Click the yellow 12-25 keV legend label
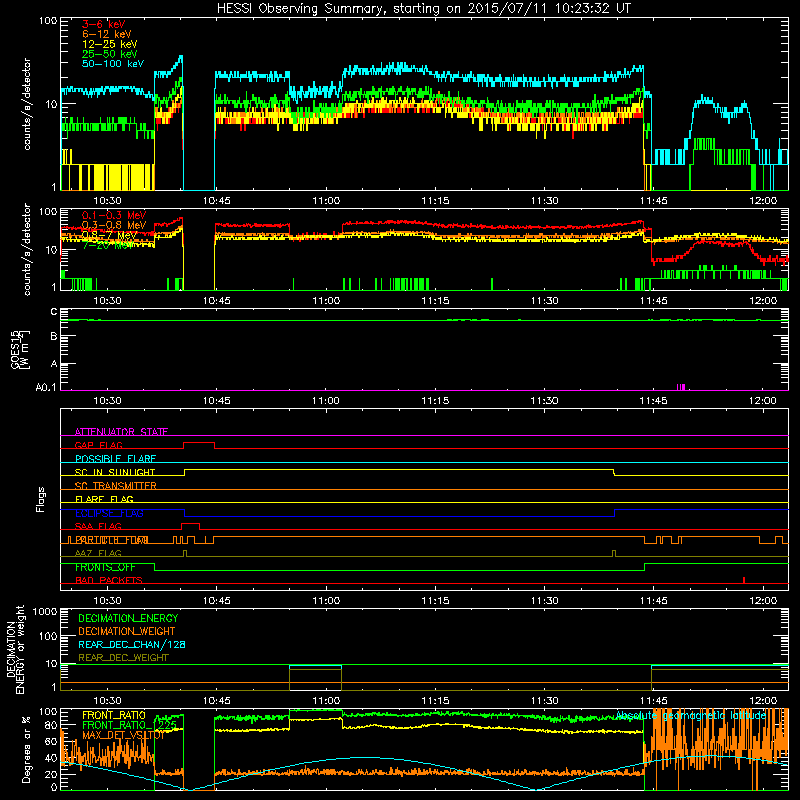This screenshot has height=800, width=800. pyautogui.click(x=109, y=44)
